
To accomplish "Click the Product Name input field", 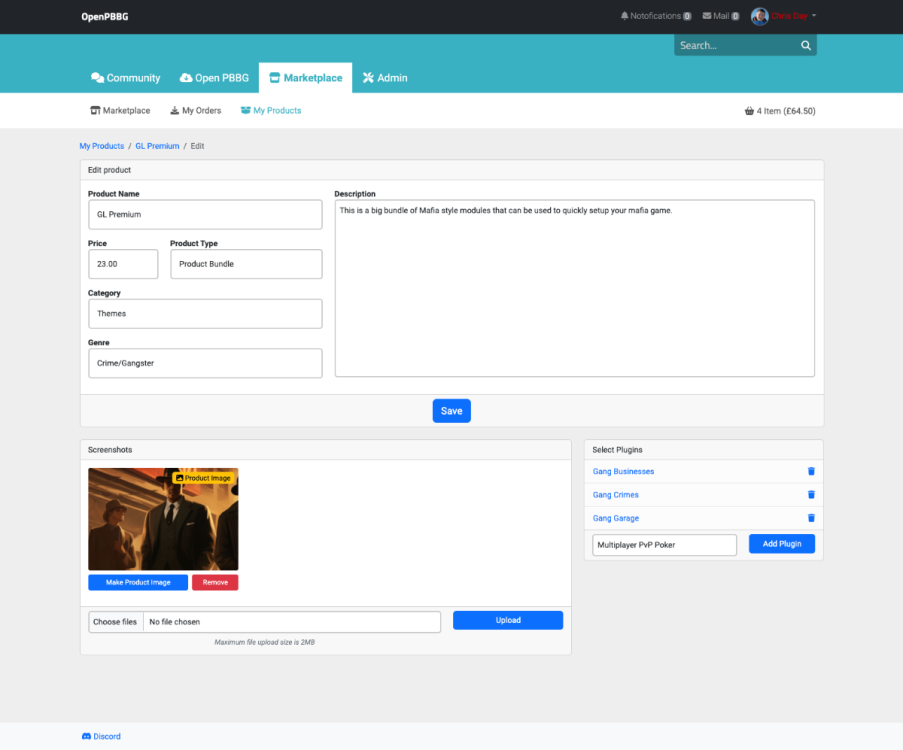I will click(x=205, y=215).
